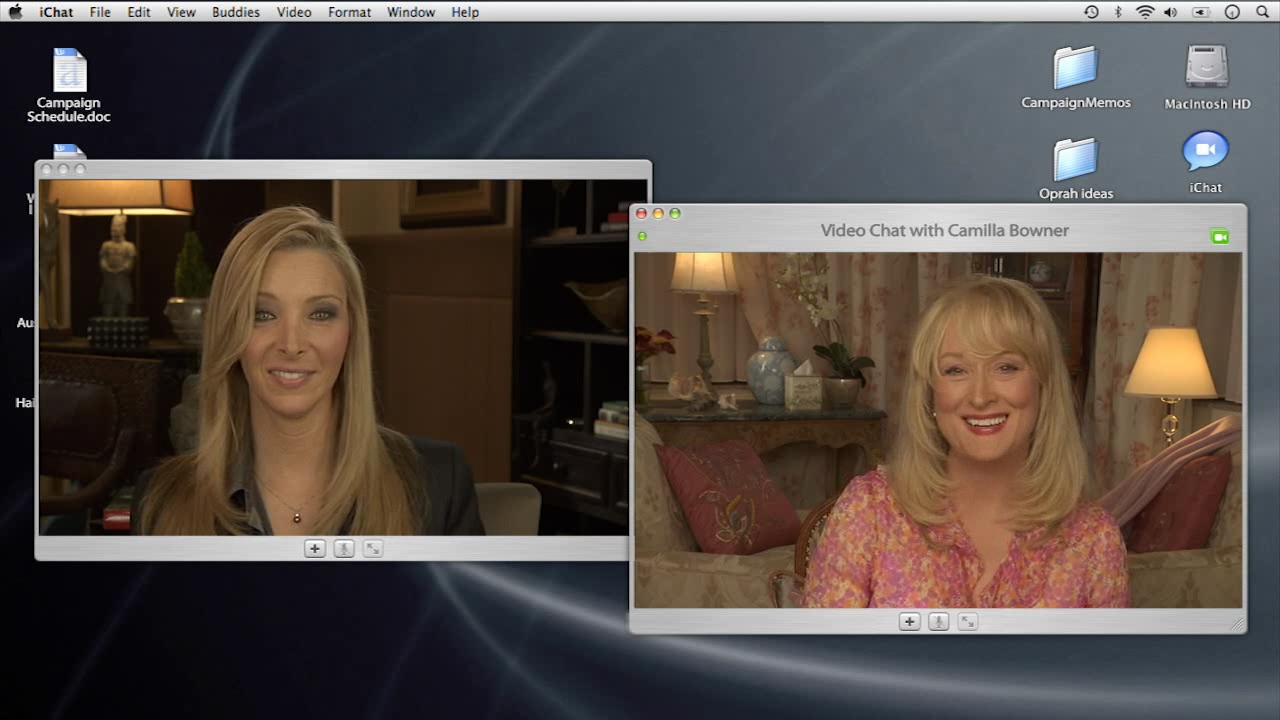Open the iChat application menu
1280x720 pixels.
point(56,12)
